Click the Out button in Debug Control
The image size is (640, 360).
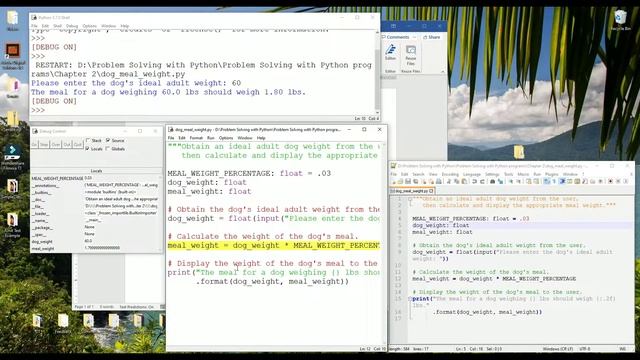pos(67,144)
